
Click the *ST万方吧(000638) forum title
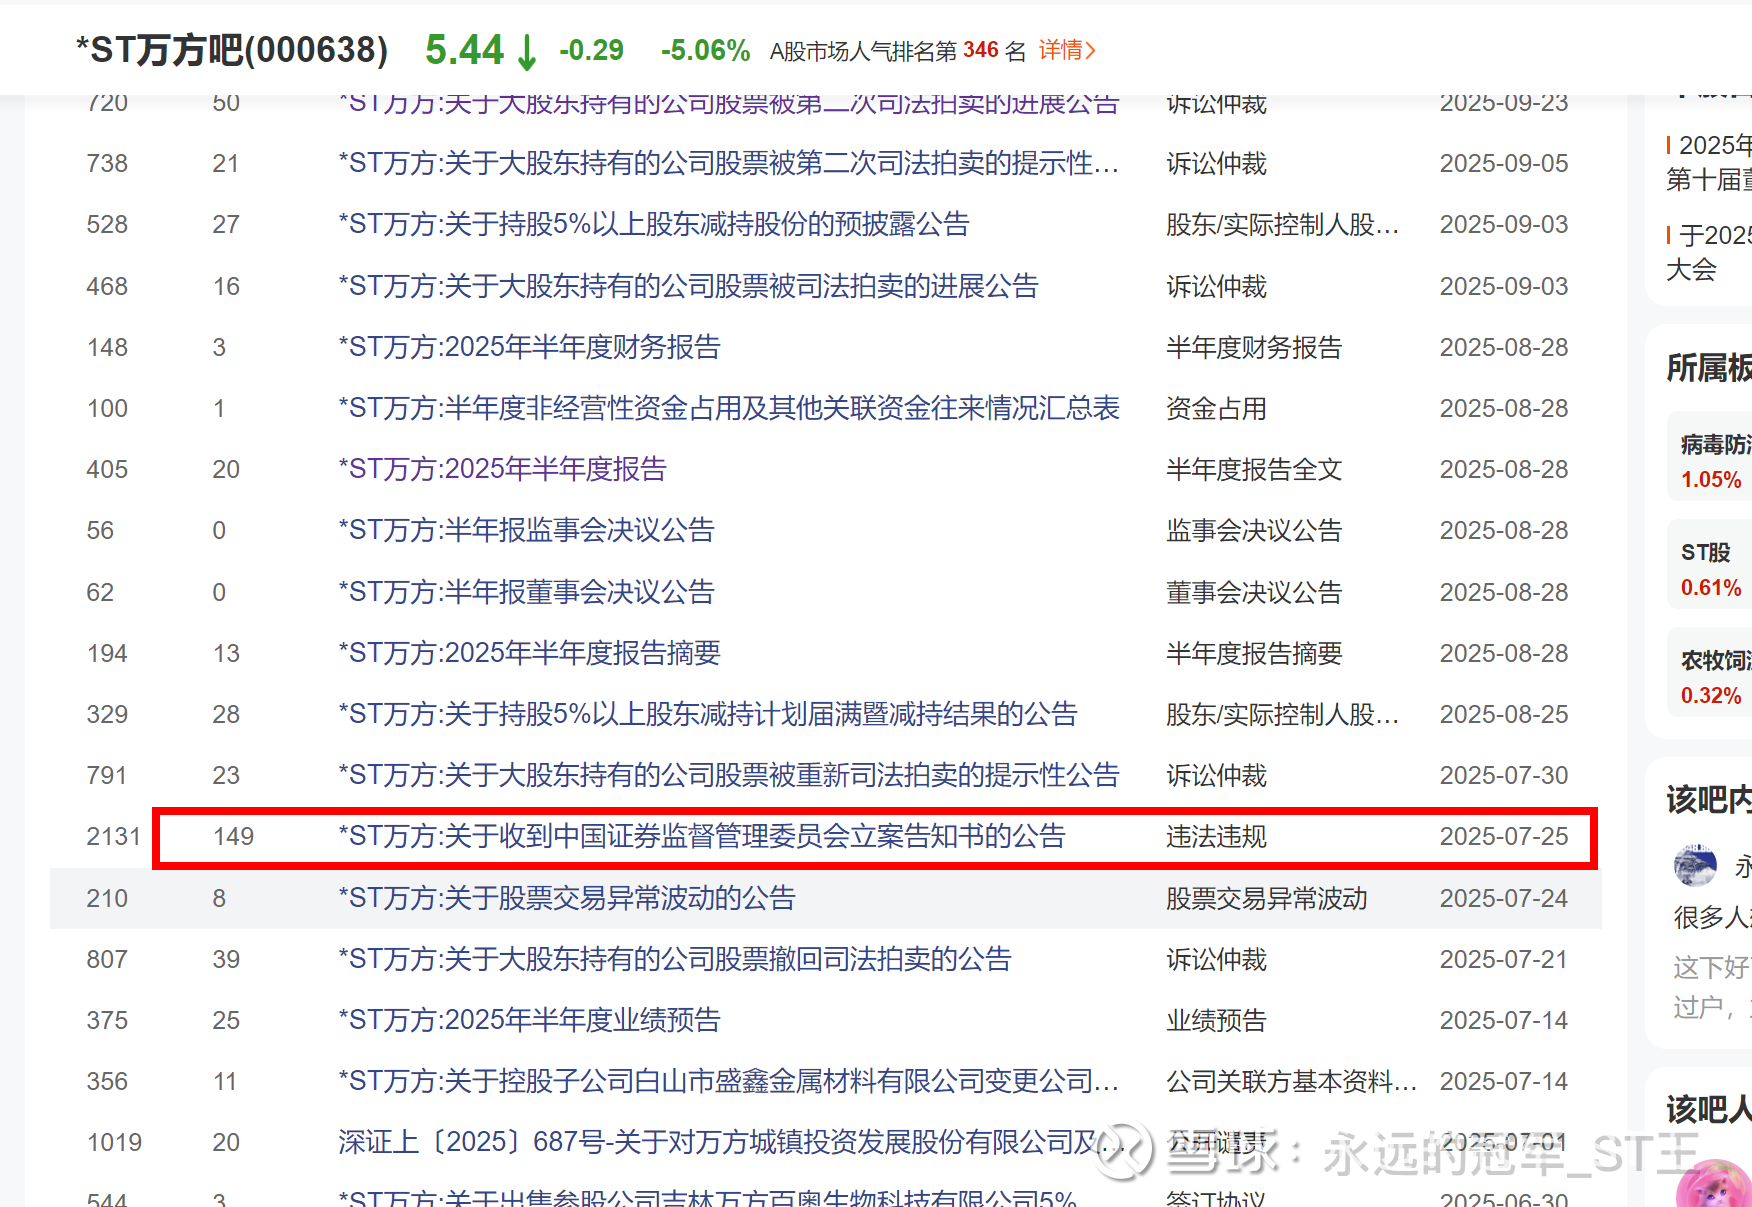[x=232, y=50]
